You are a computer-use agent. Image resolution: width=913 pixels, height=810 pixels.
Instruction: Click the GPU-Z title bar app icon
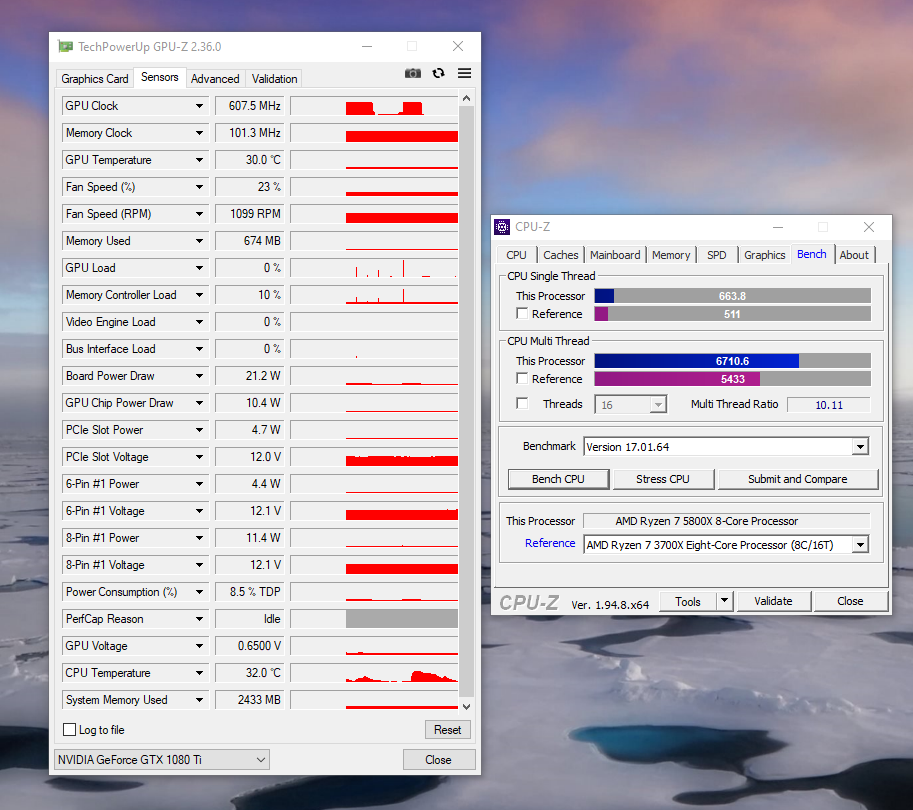(x=65, y=47)
